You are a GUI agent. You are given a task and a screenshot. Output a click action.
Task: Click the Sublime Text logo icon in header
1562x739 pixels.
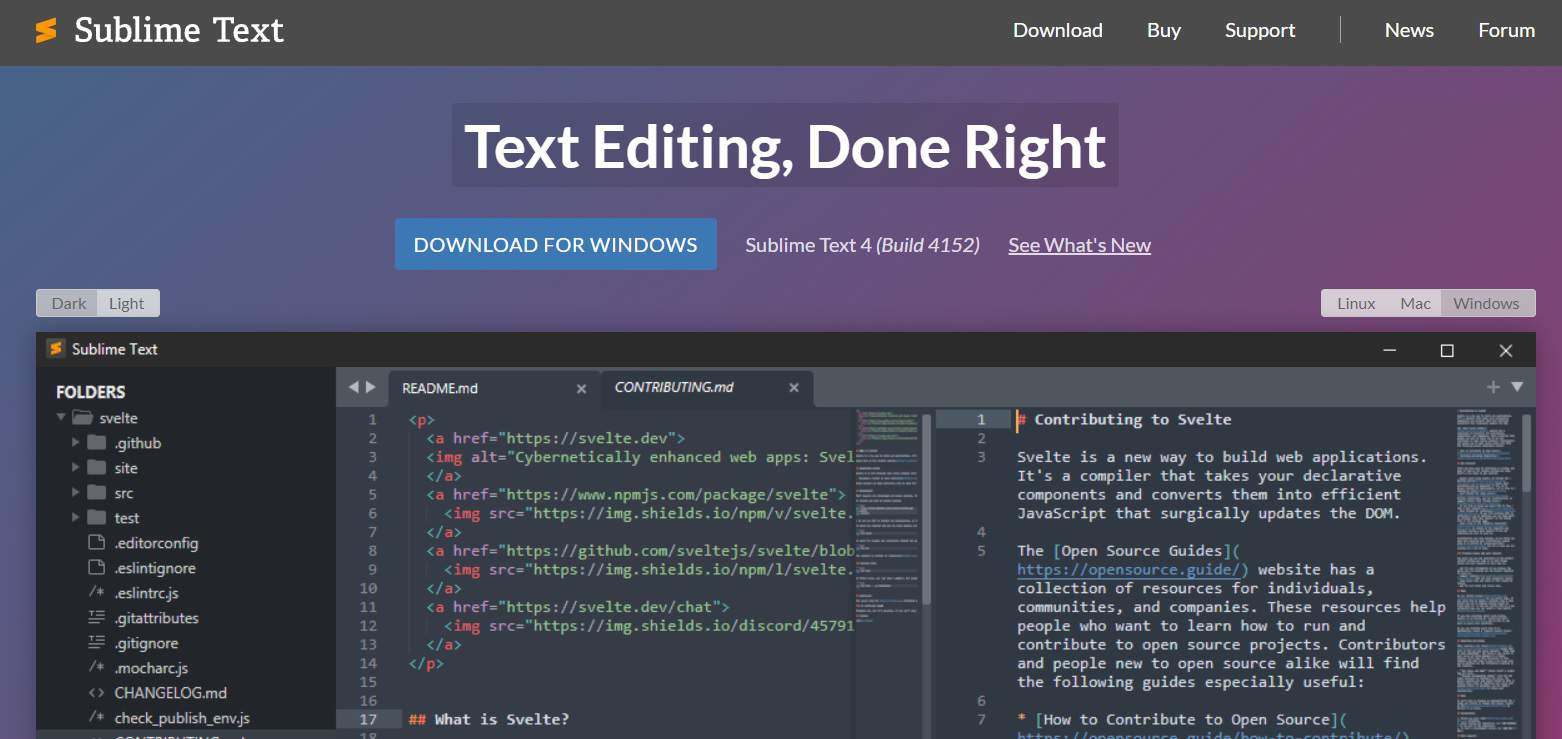point(46,31)
